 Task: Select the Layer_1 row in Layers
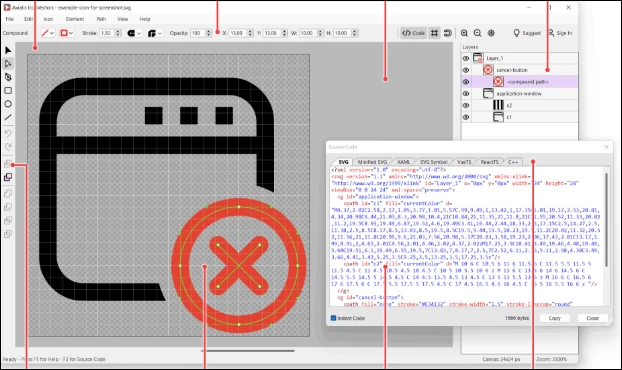tap(520, 58)
